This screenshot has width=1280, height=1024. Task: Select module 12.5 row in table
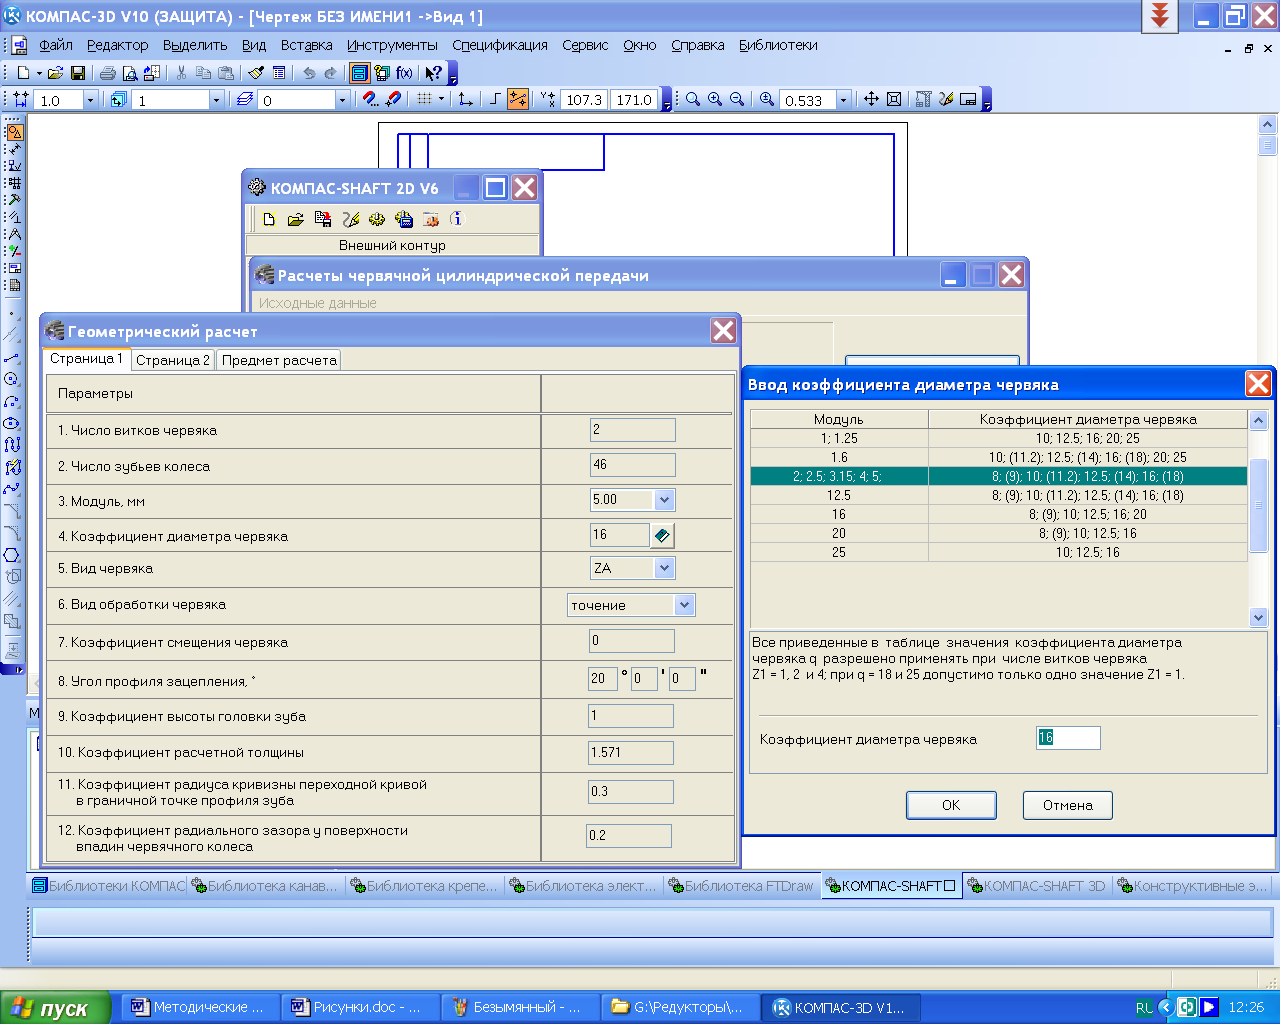coord(998,495)
